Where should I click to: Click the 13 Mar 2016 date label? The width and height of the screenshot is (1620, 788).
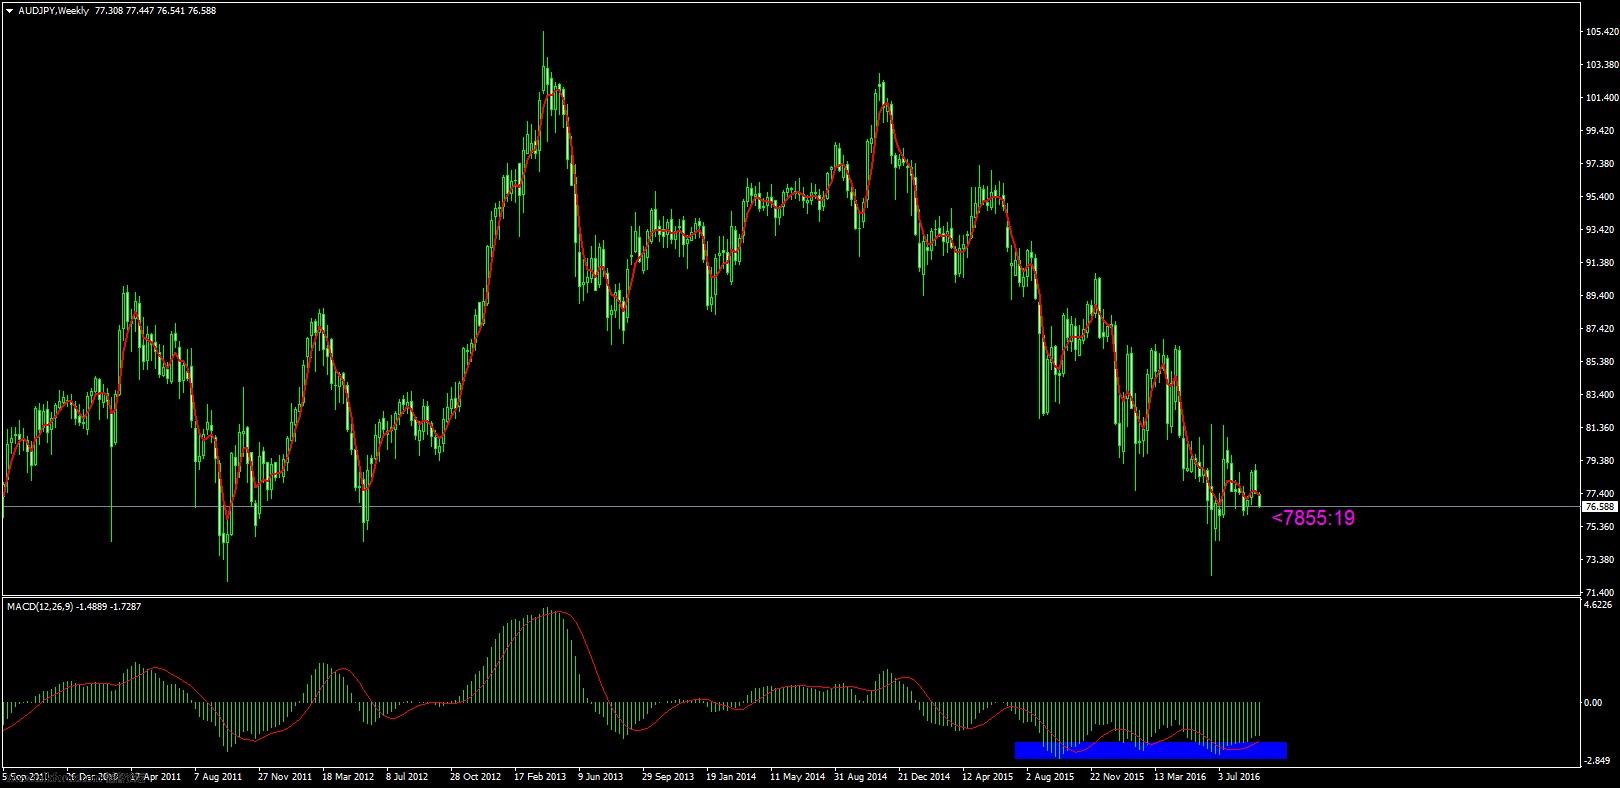click(x=1180, y=776)
